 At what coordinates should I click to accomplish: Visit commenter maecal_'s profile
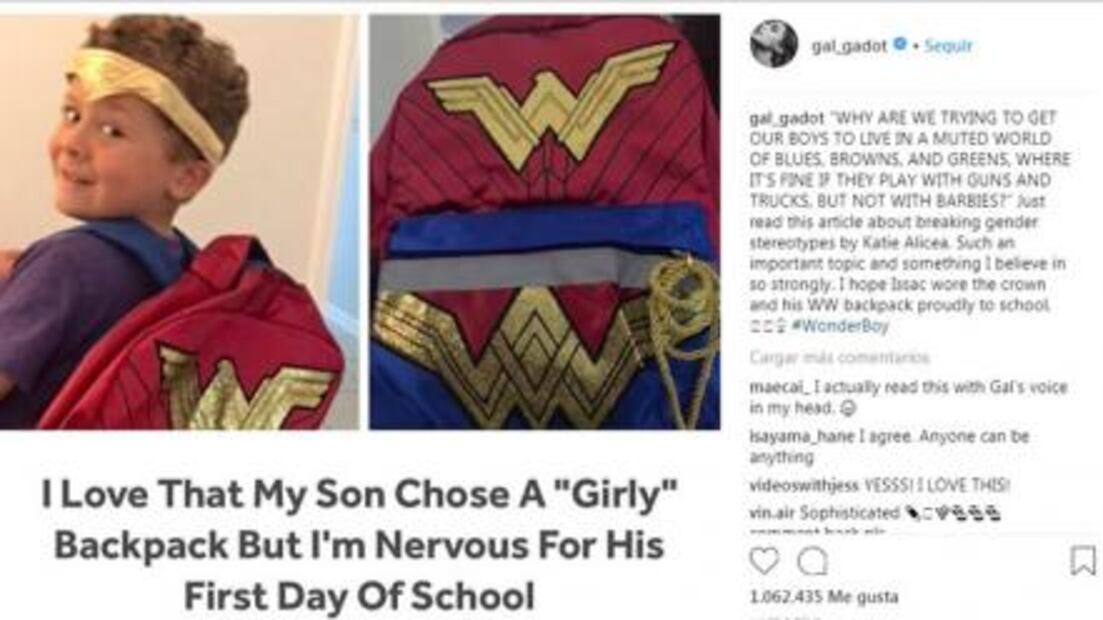tap(778, 387)
